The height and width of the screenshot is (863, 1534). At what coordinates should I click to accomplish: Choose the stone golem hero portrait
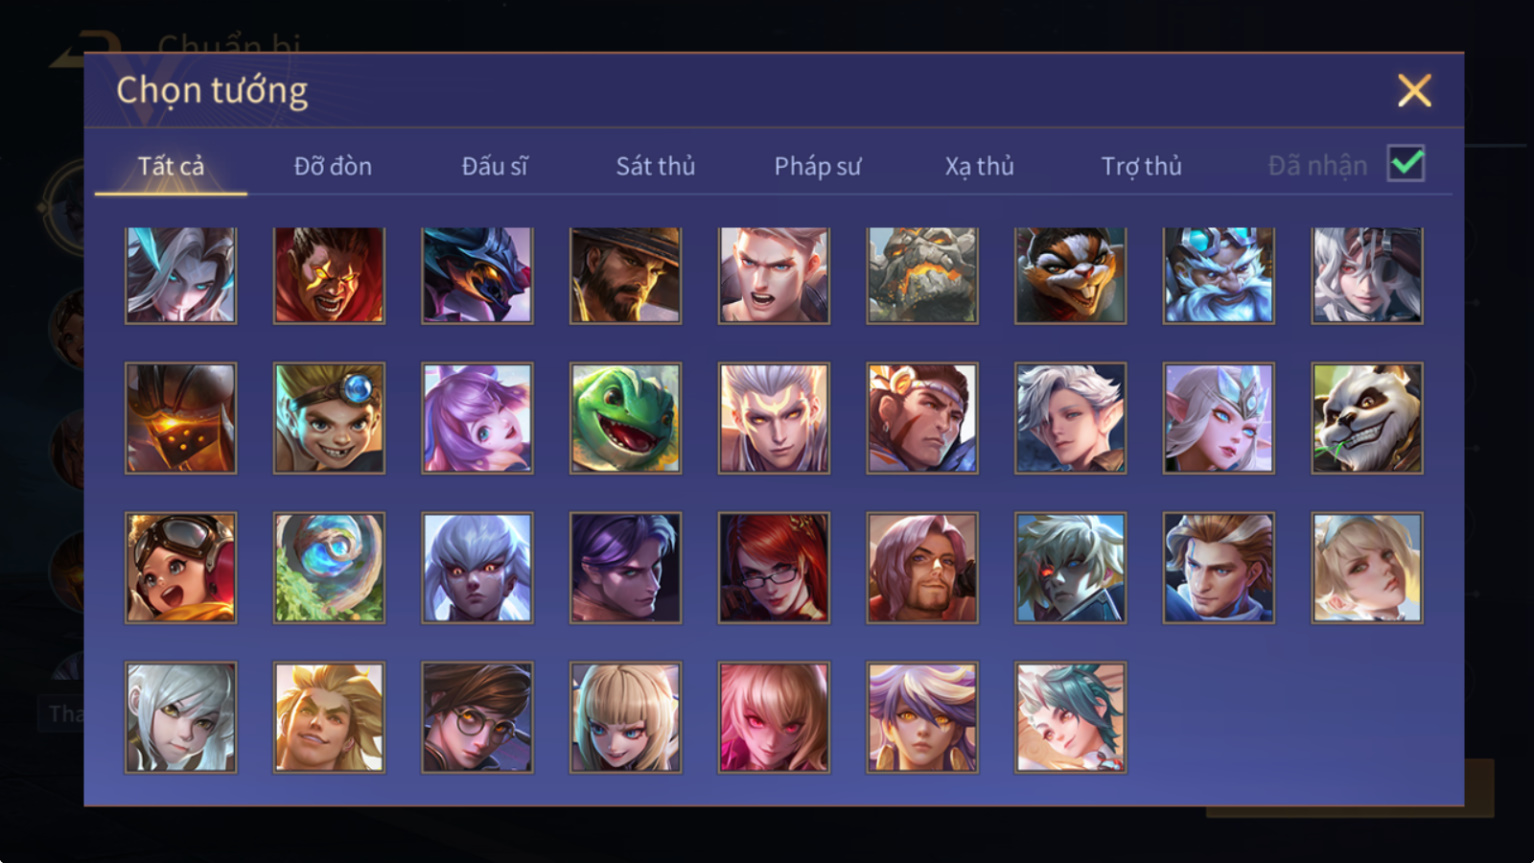922,275
